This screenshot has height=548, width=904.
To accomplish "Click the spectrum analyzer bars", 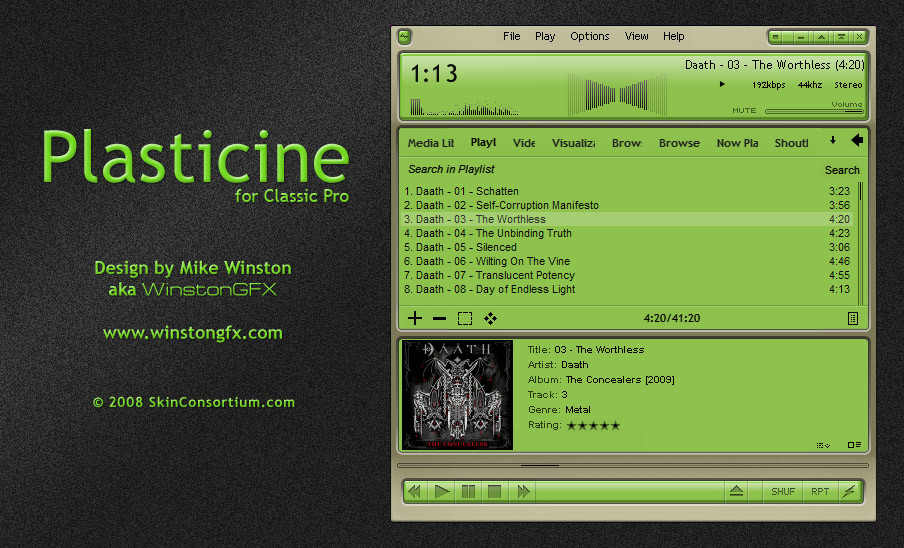I will (x=464, y=107).
